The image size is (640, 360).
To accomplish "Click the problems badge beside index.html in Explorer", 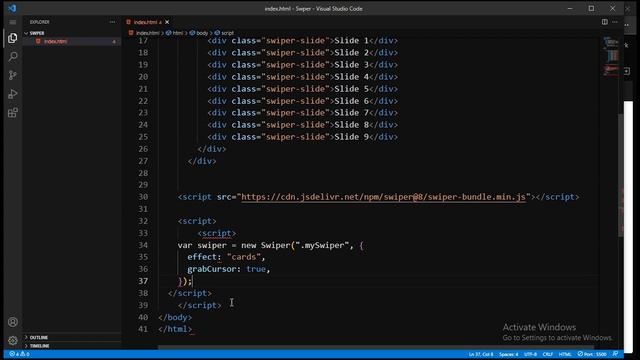I will (114, 42).
